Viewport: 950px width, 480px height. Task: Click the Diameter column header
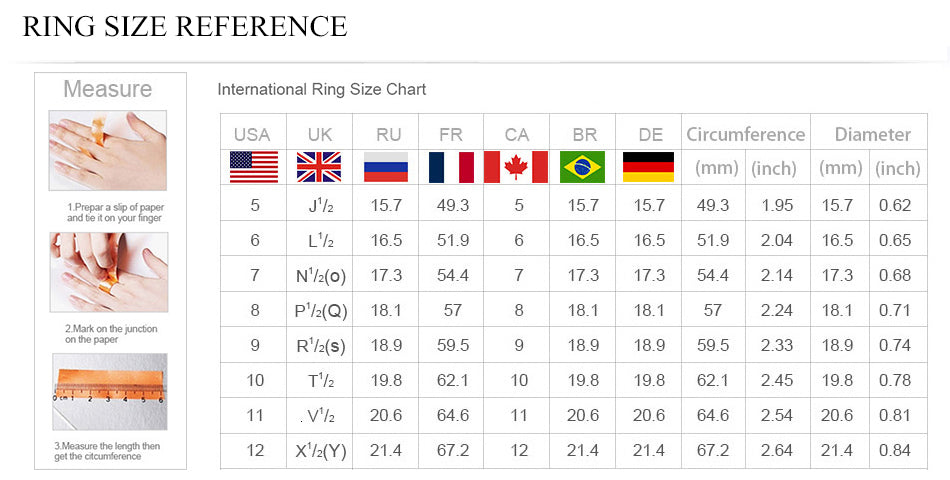coord(872,134)
